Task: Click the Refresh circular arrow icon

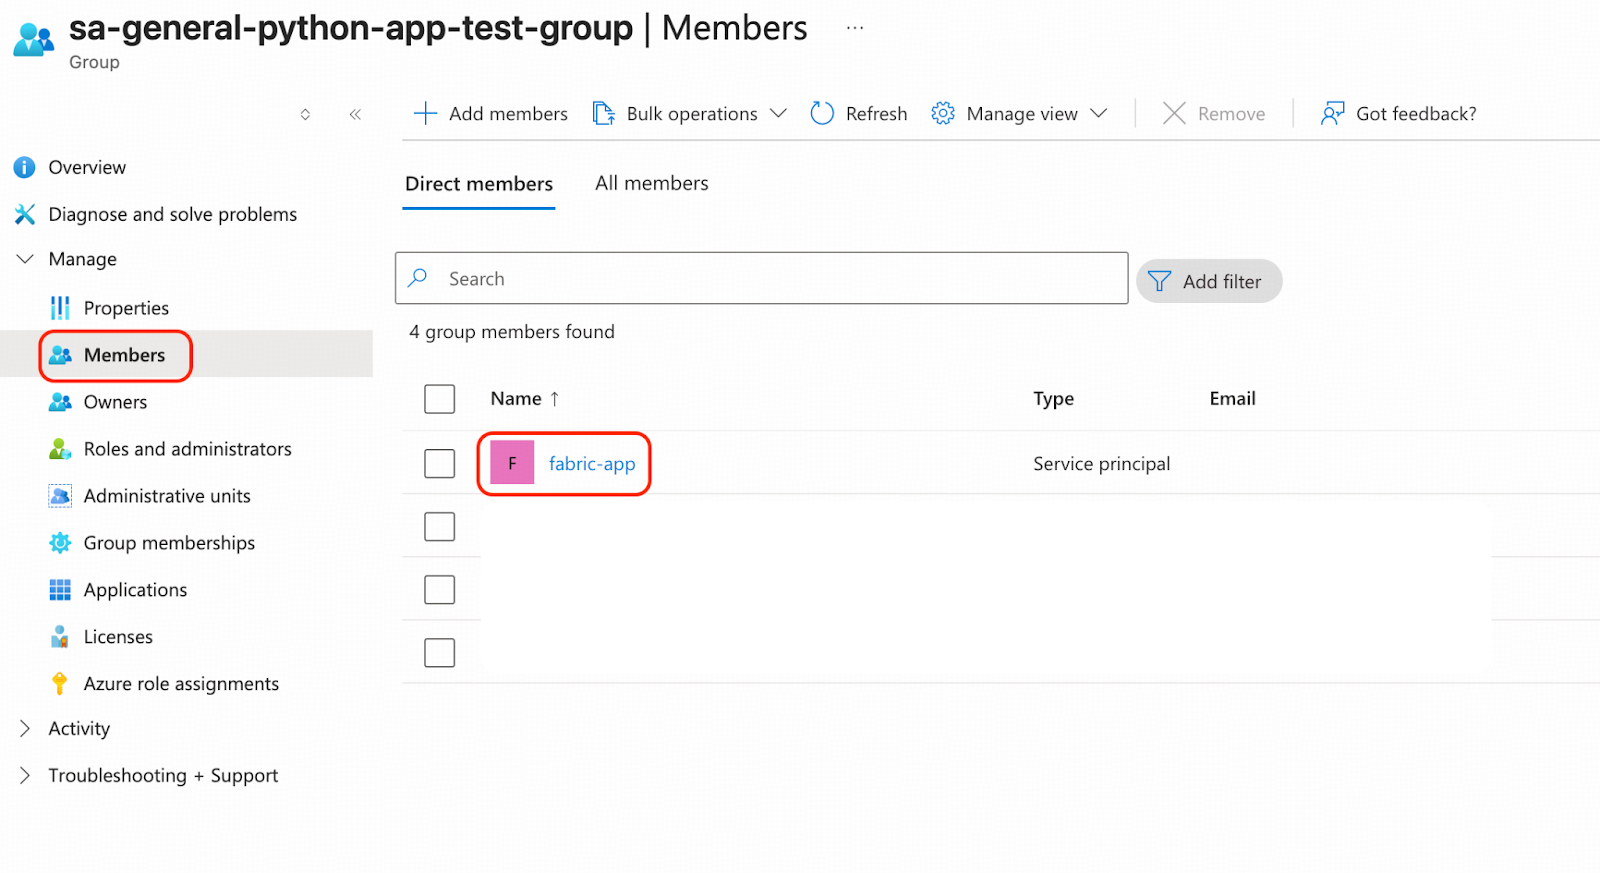Action: point(822,114)
